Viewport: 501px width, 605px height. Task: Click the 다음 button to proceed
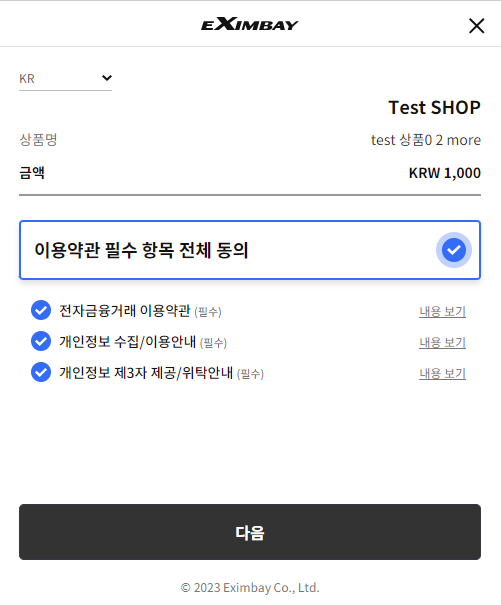(250, 532)
